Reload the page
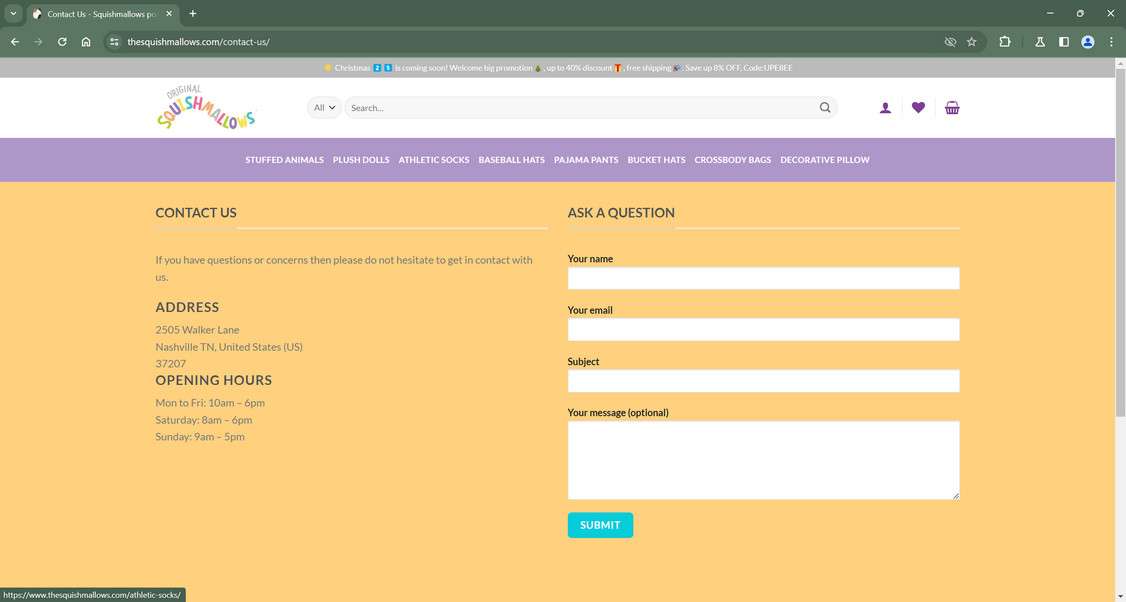This screenshot has width=1126, height=602. (x=62, y=42)
